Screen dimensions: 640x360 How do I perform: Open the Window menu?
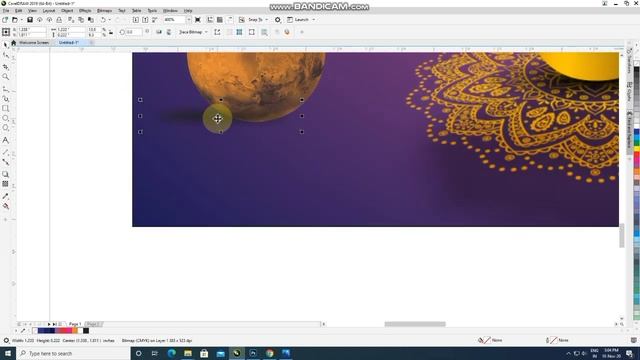(x=170, y=11)
